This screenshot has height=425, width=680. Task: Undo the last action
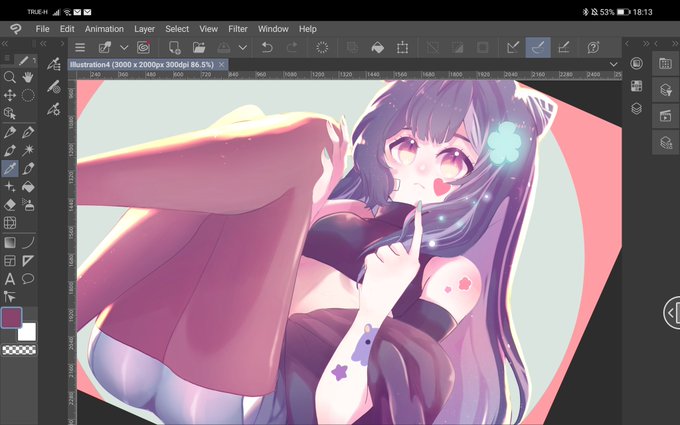(x=267, y=47)
